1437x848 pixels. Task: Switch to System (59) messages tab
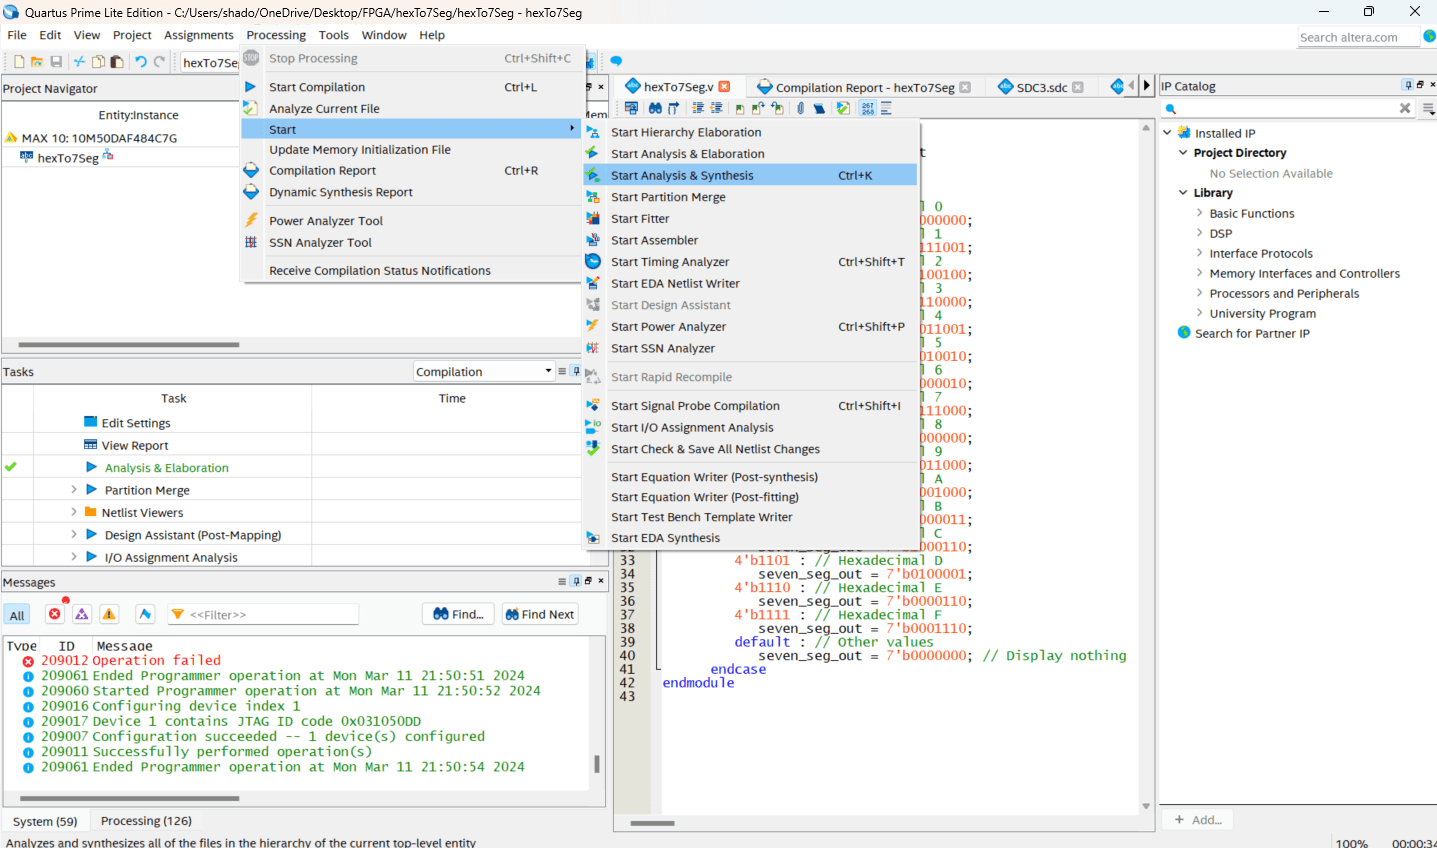[x=45, y=821]
